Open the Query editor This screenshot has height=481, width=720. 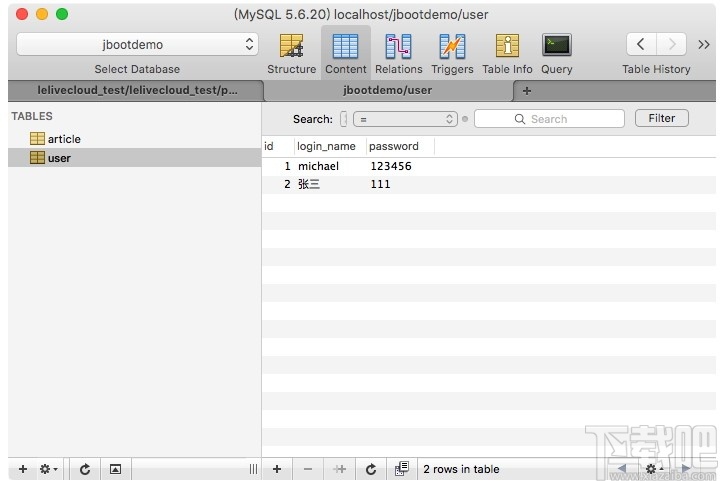(557, 54)
